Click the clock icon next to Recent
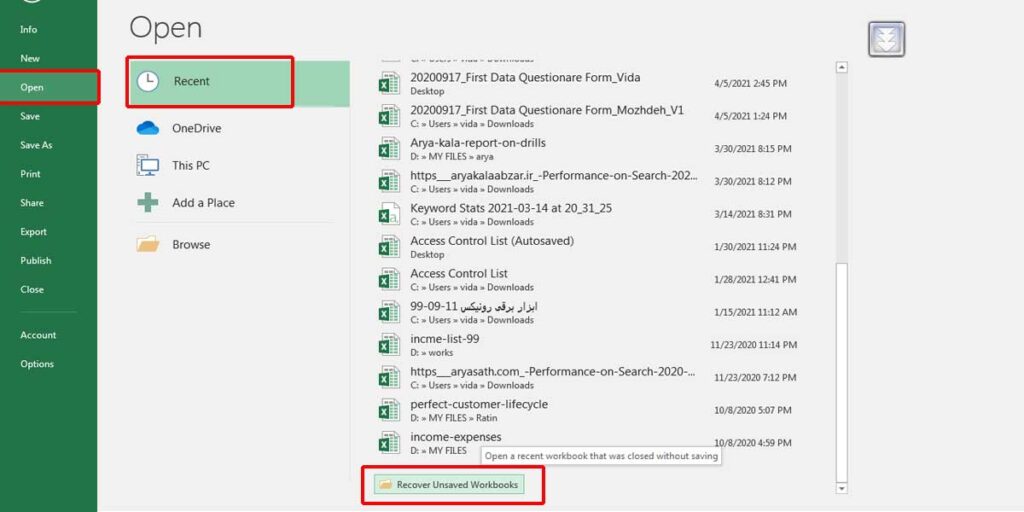1024x512 pixels. 148,82
